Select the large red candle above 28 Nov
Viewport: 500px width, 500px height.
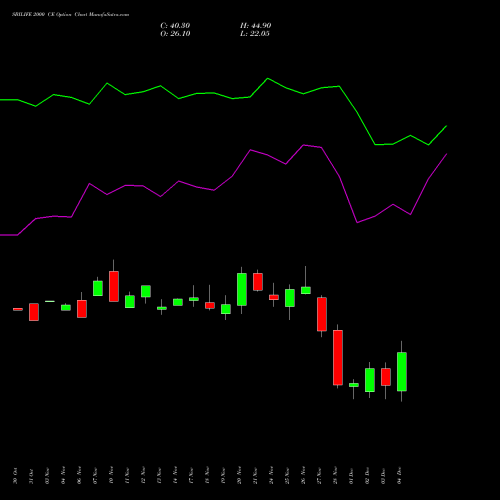(x=338, y=358)
